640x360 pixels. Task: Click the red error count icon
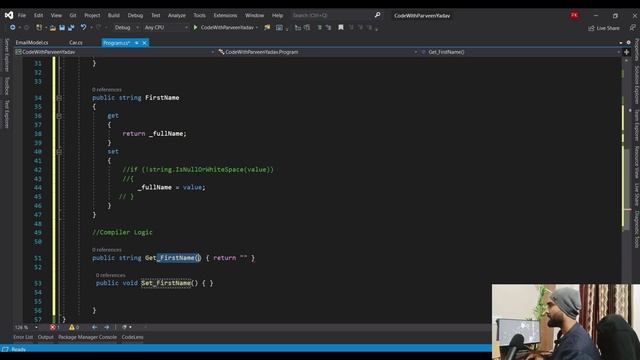tap(53, 327)
